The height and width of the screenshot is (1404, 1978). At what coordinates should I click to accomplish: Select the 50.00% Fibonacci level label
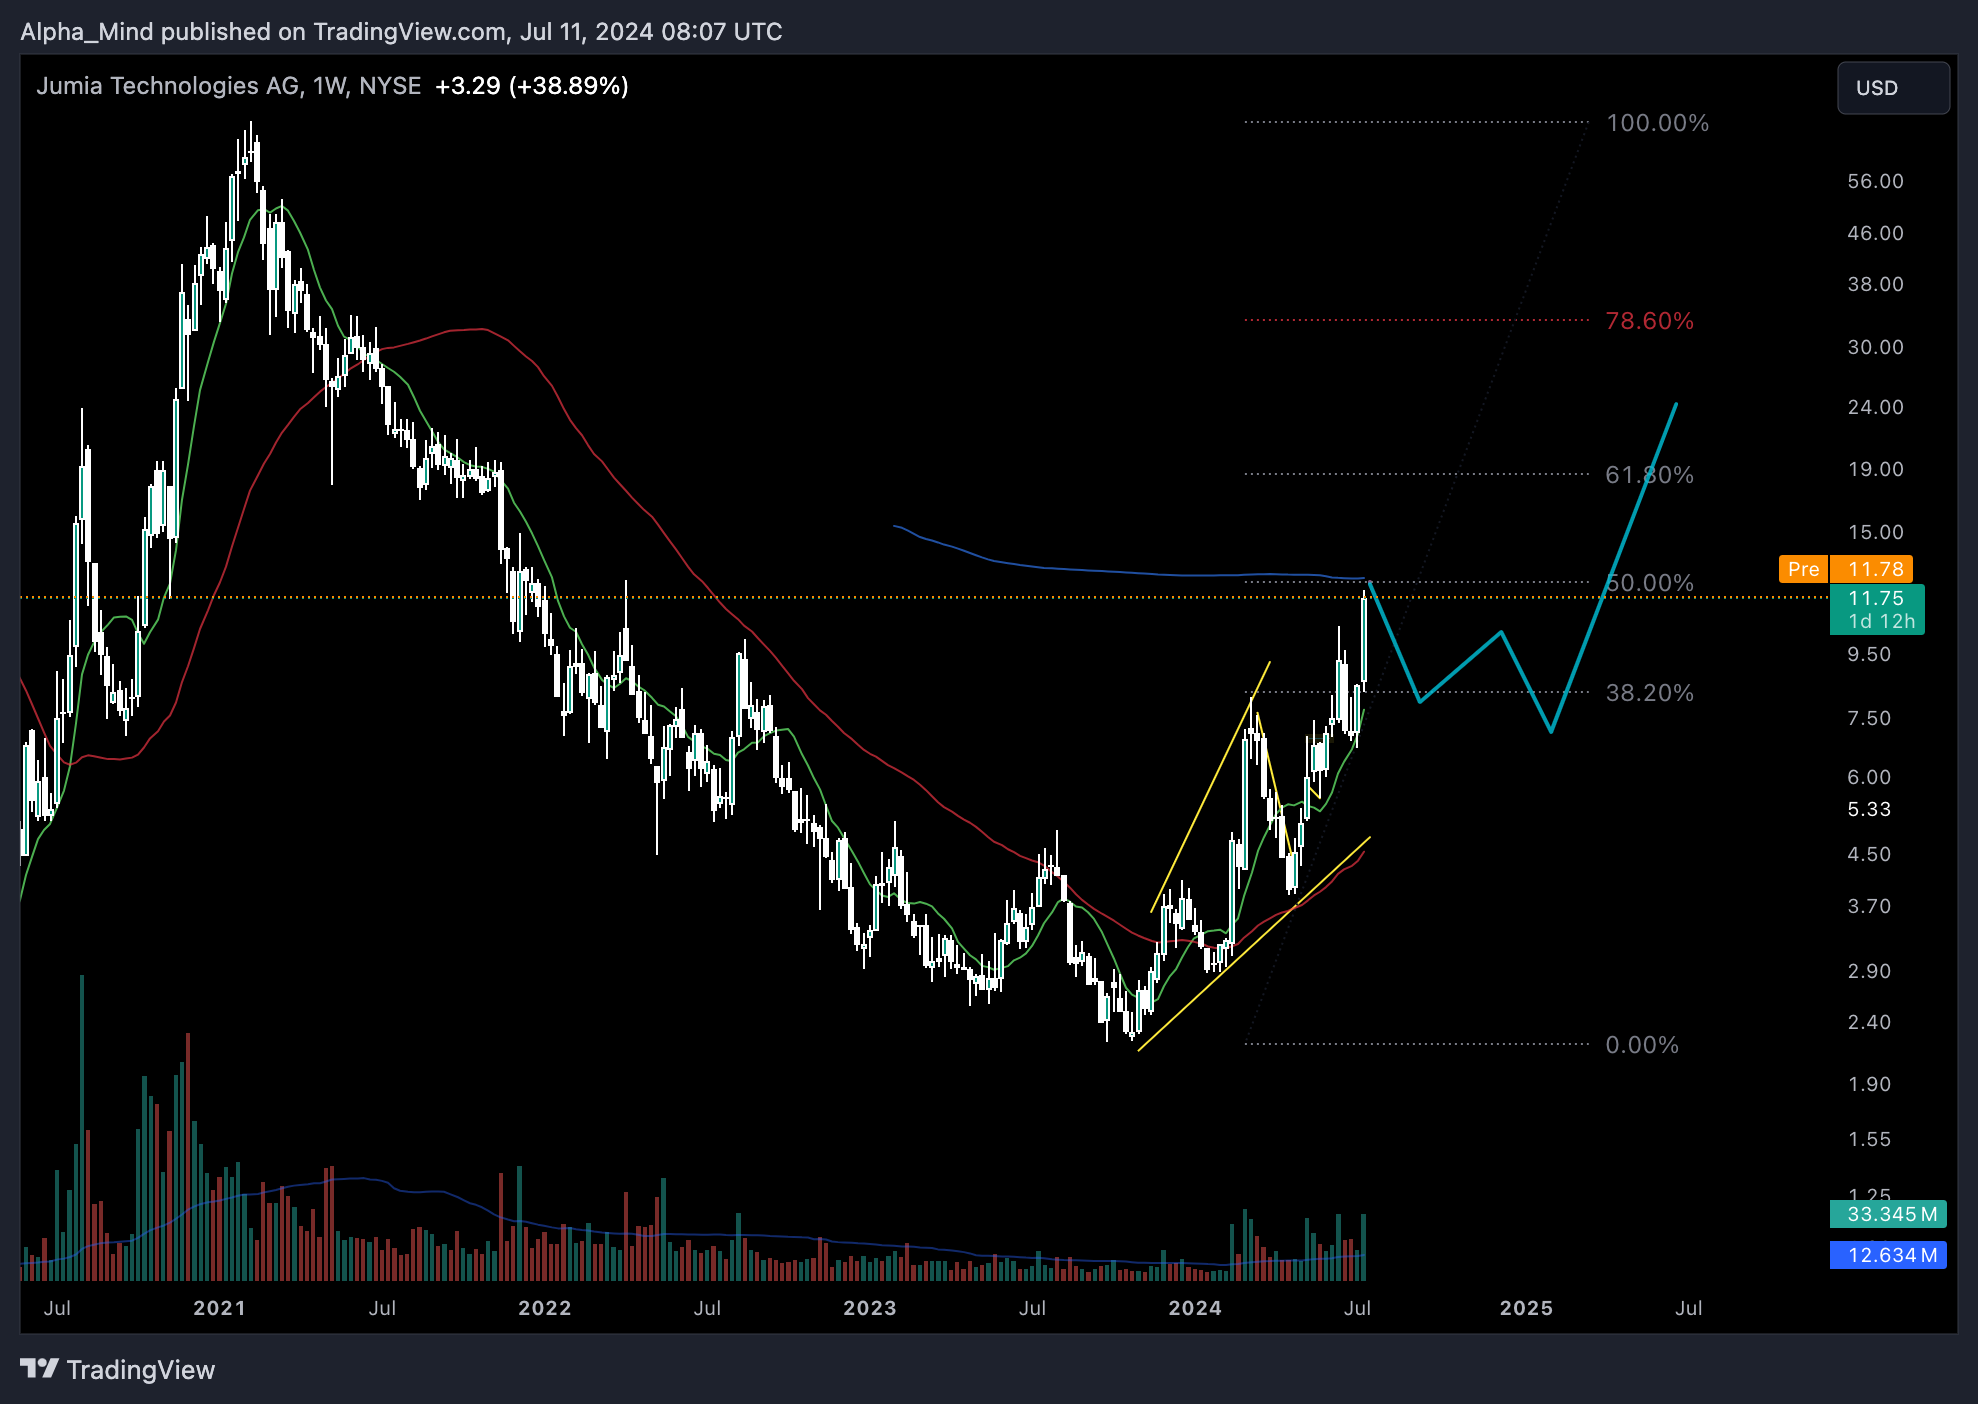[x=1649, y=583]
